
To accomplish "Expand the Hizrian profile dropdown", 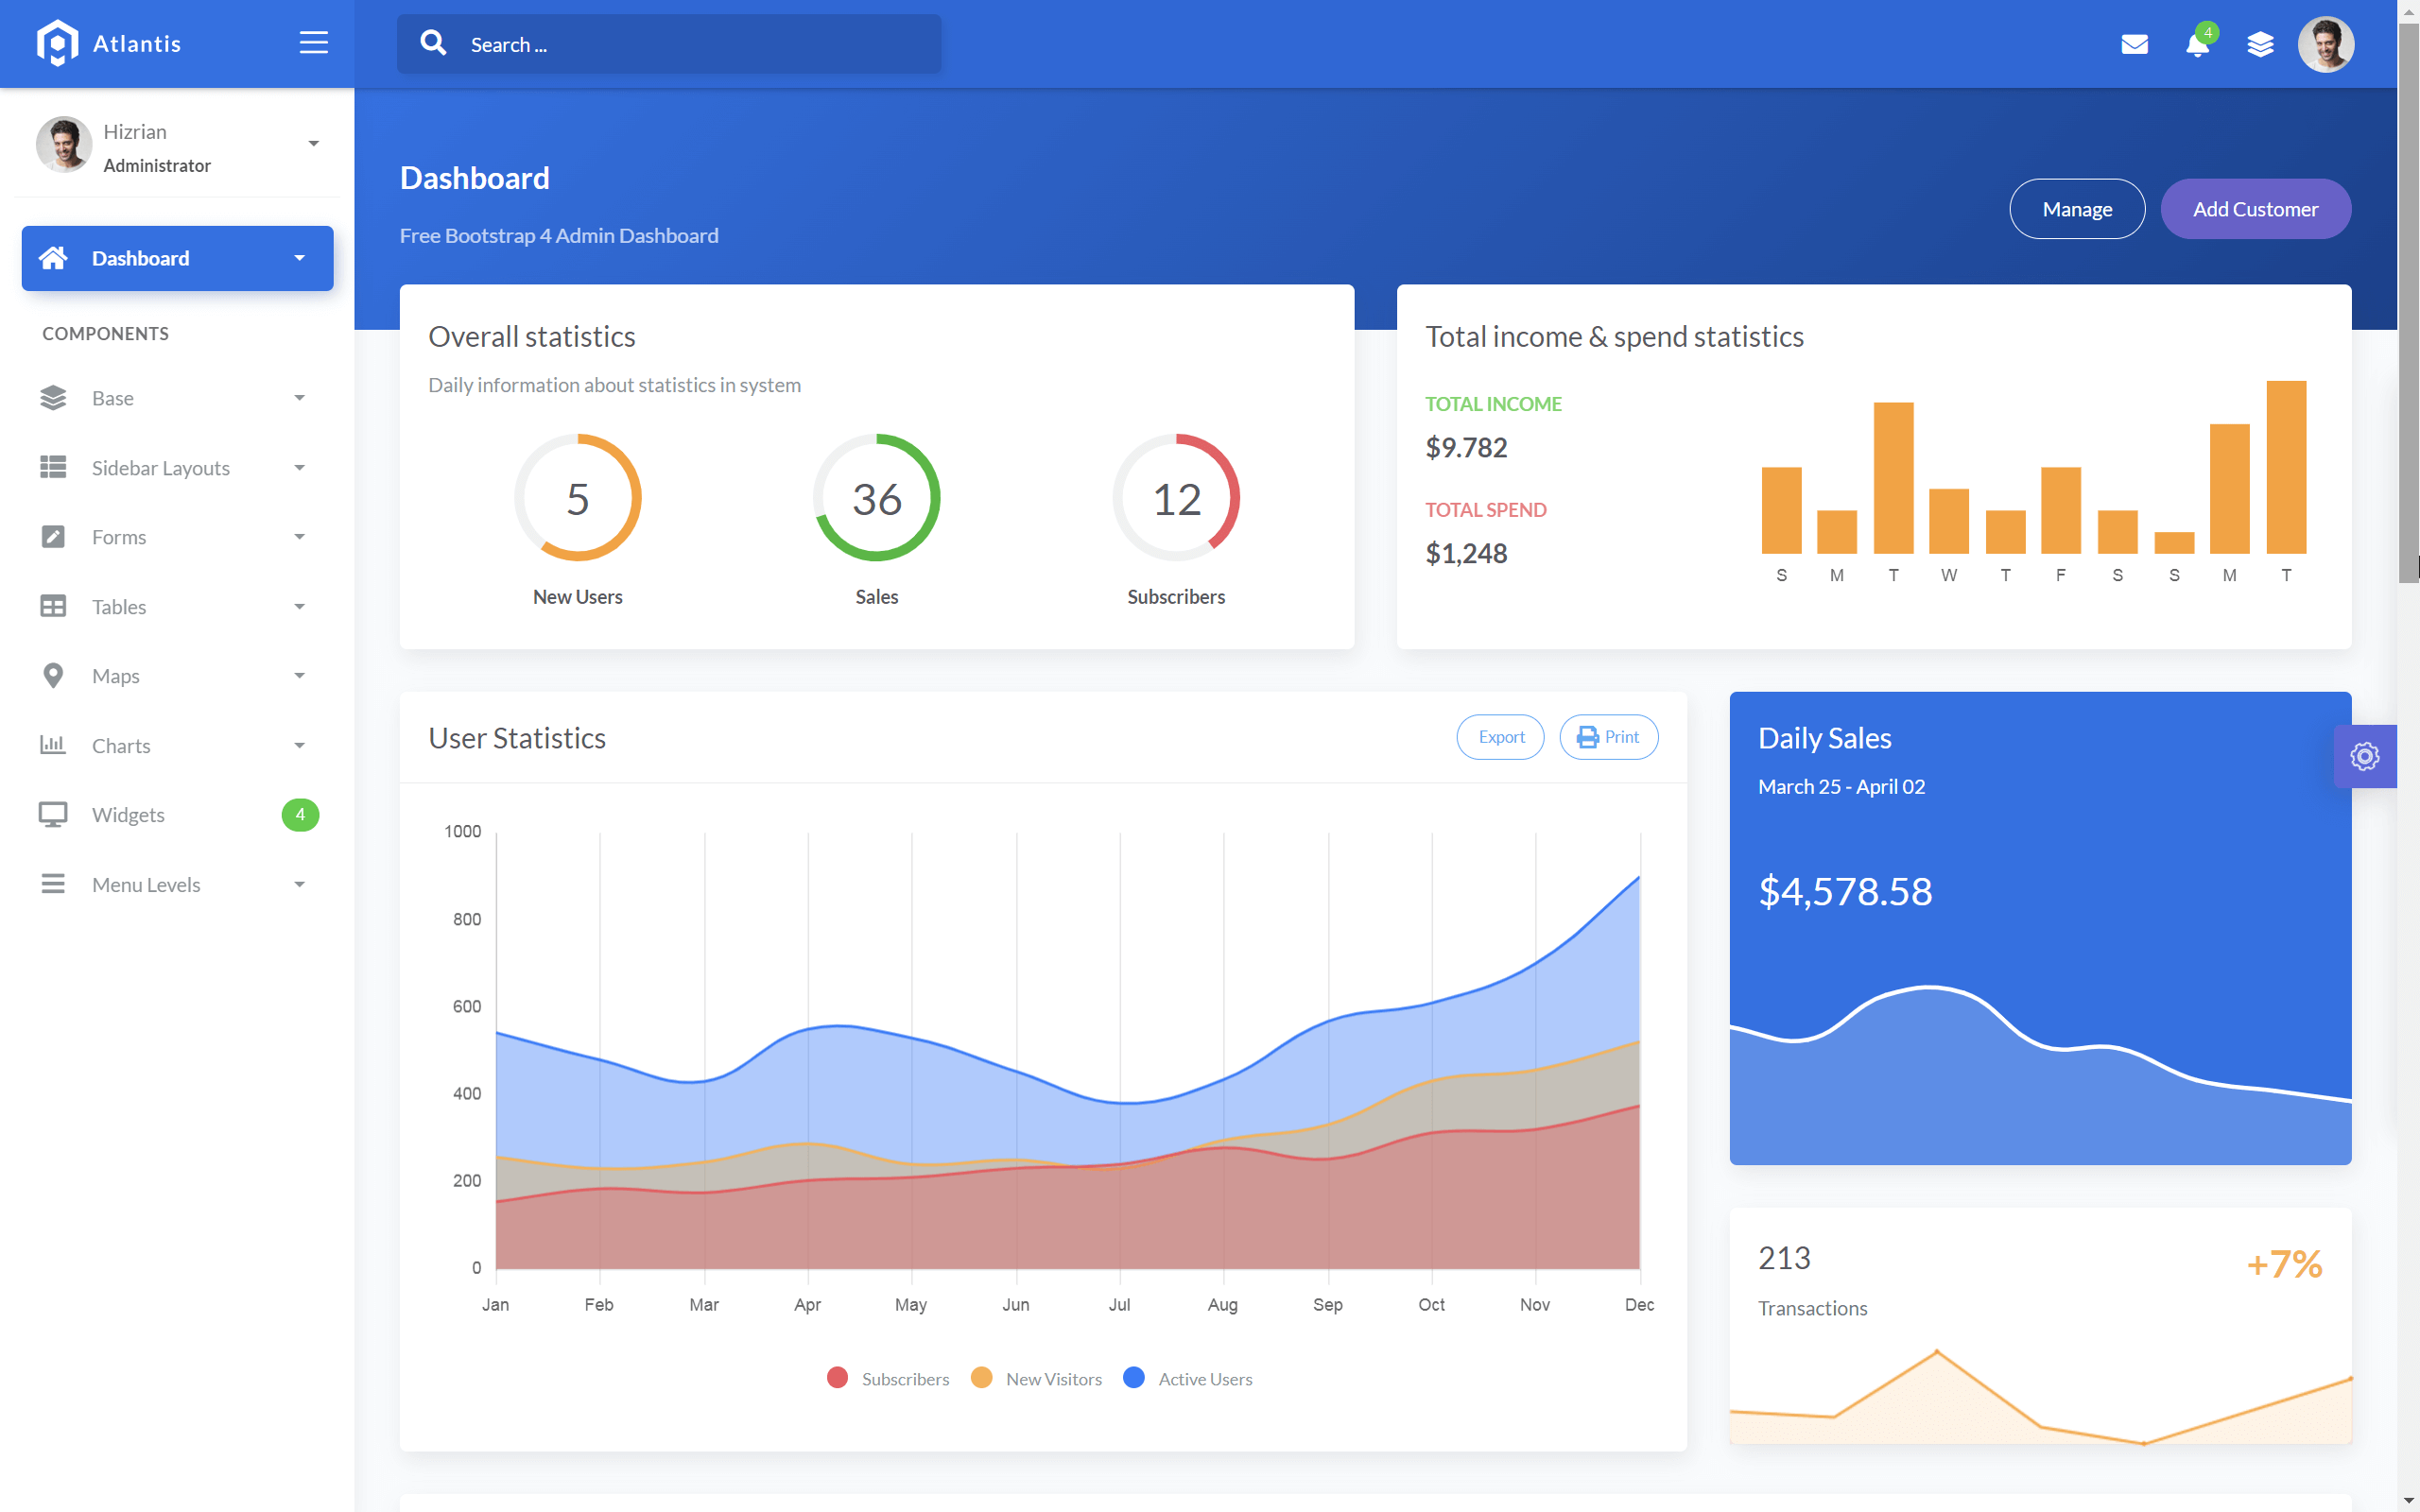I will 313,144.
